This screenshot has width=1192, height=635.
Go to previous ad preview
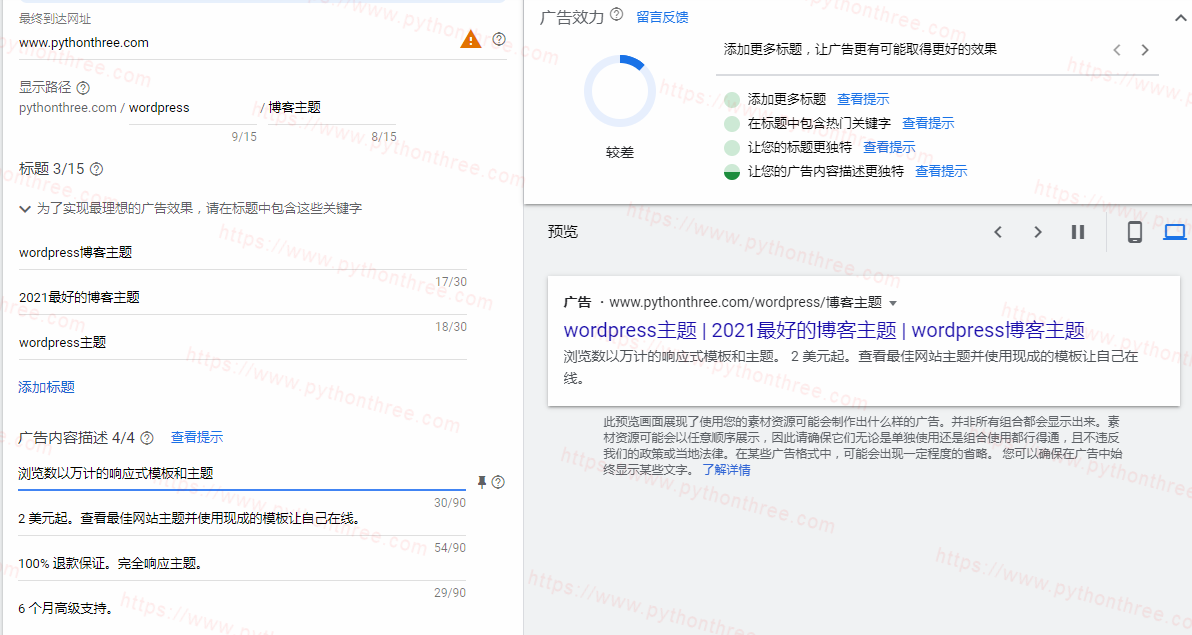[x=998, y=232]
